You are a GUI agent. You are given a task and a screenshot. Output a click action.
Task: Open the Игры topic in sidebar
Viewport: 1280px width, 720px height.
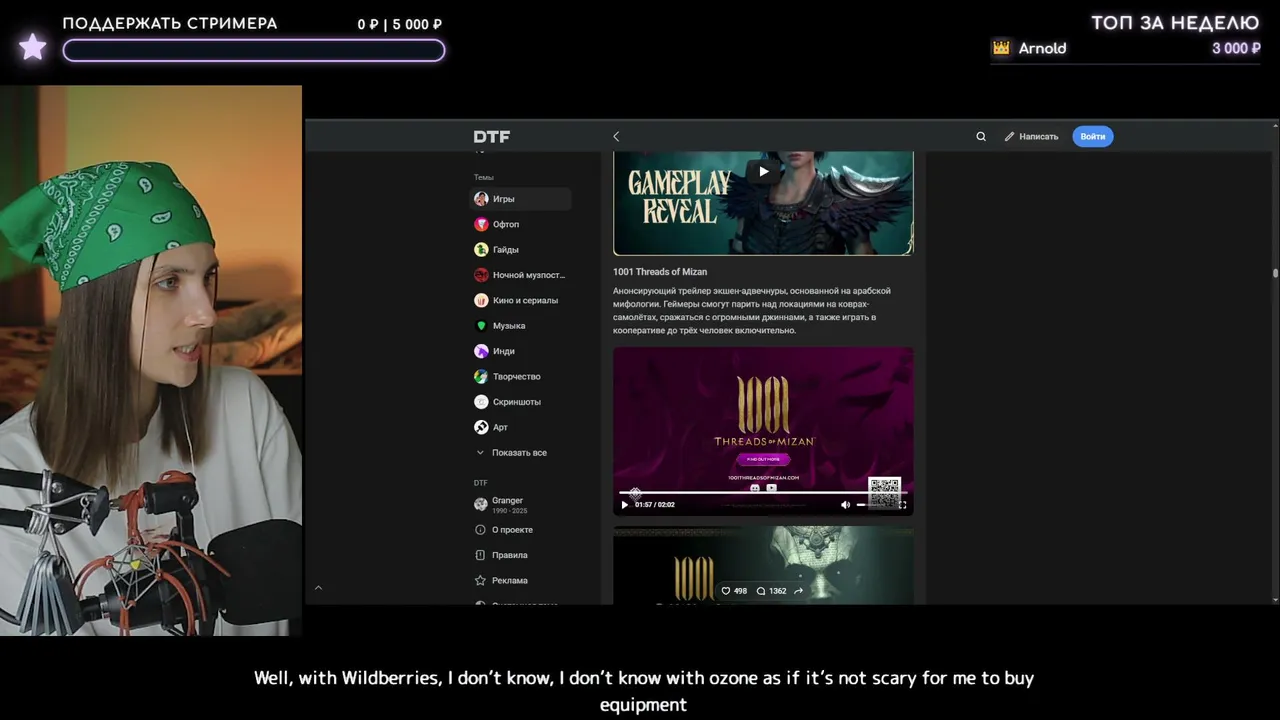(521, 199)
